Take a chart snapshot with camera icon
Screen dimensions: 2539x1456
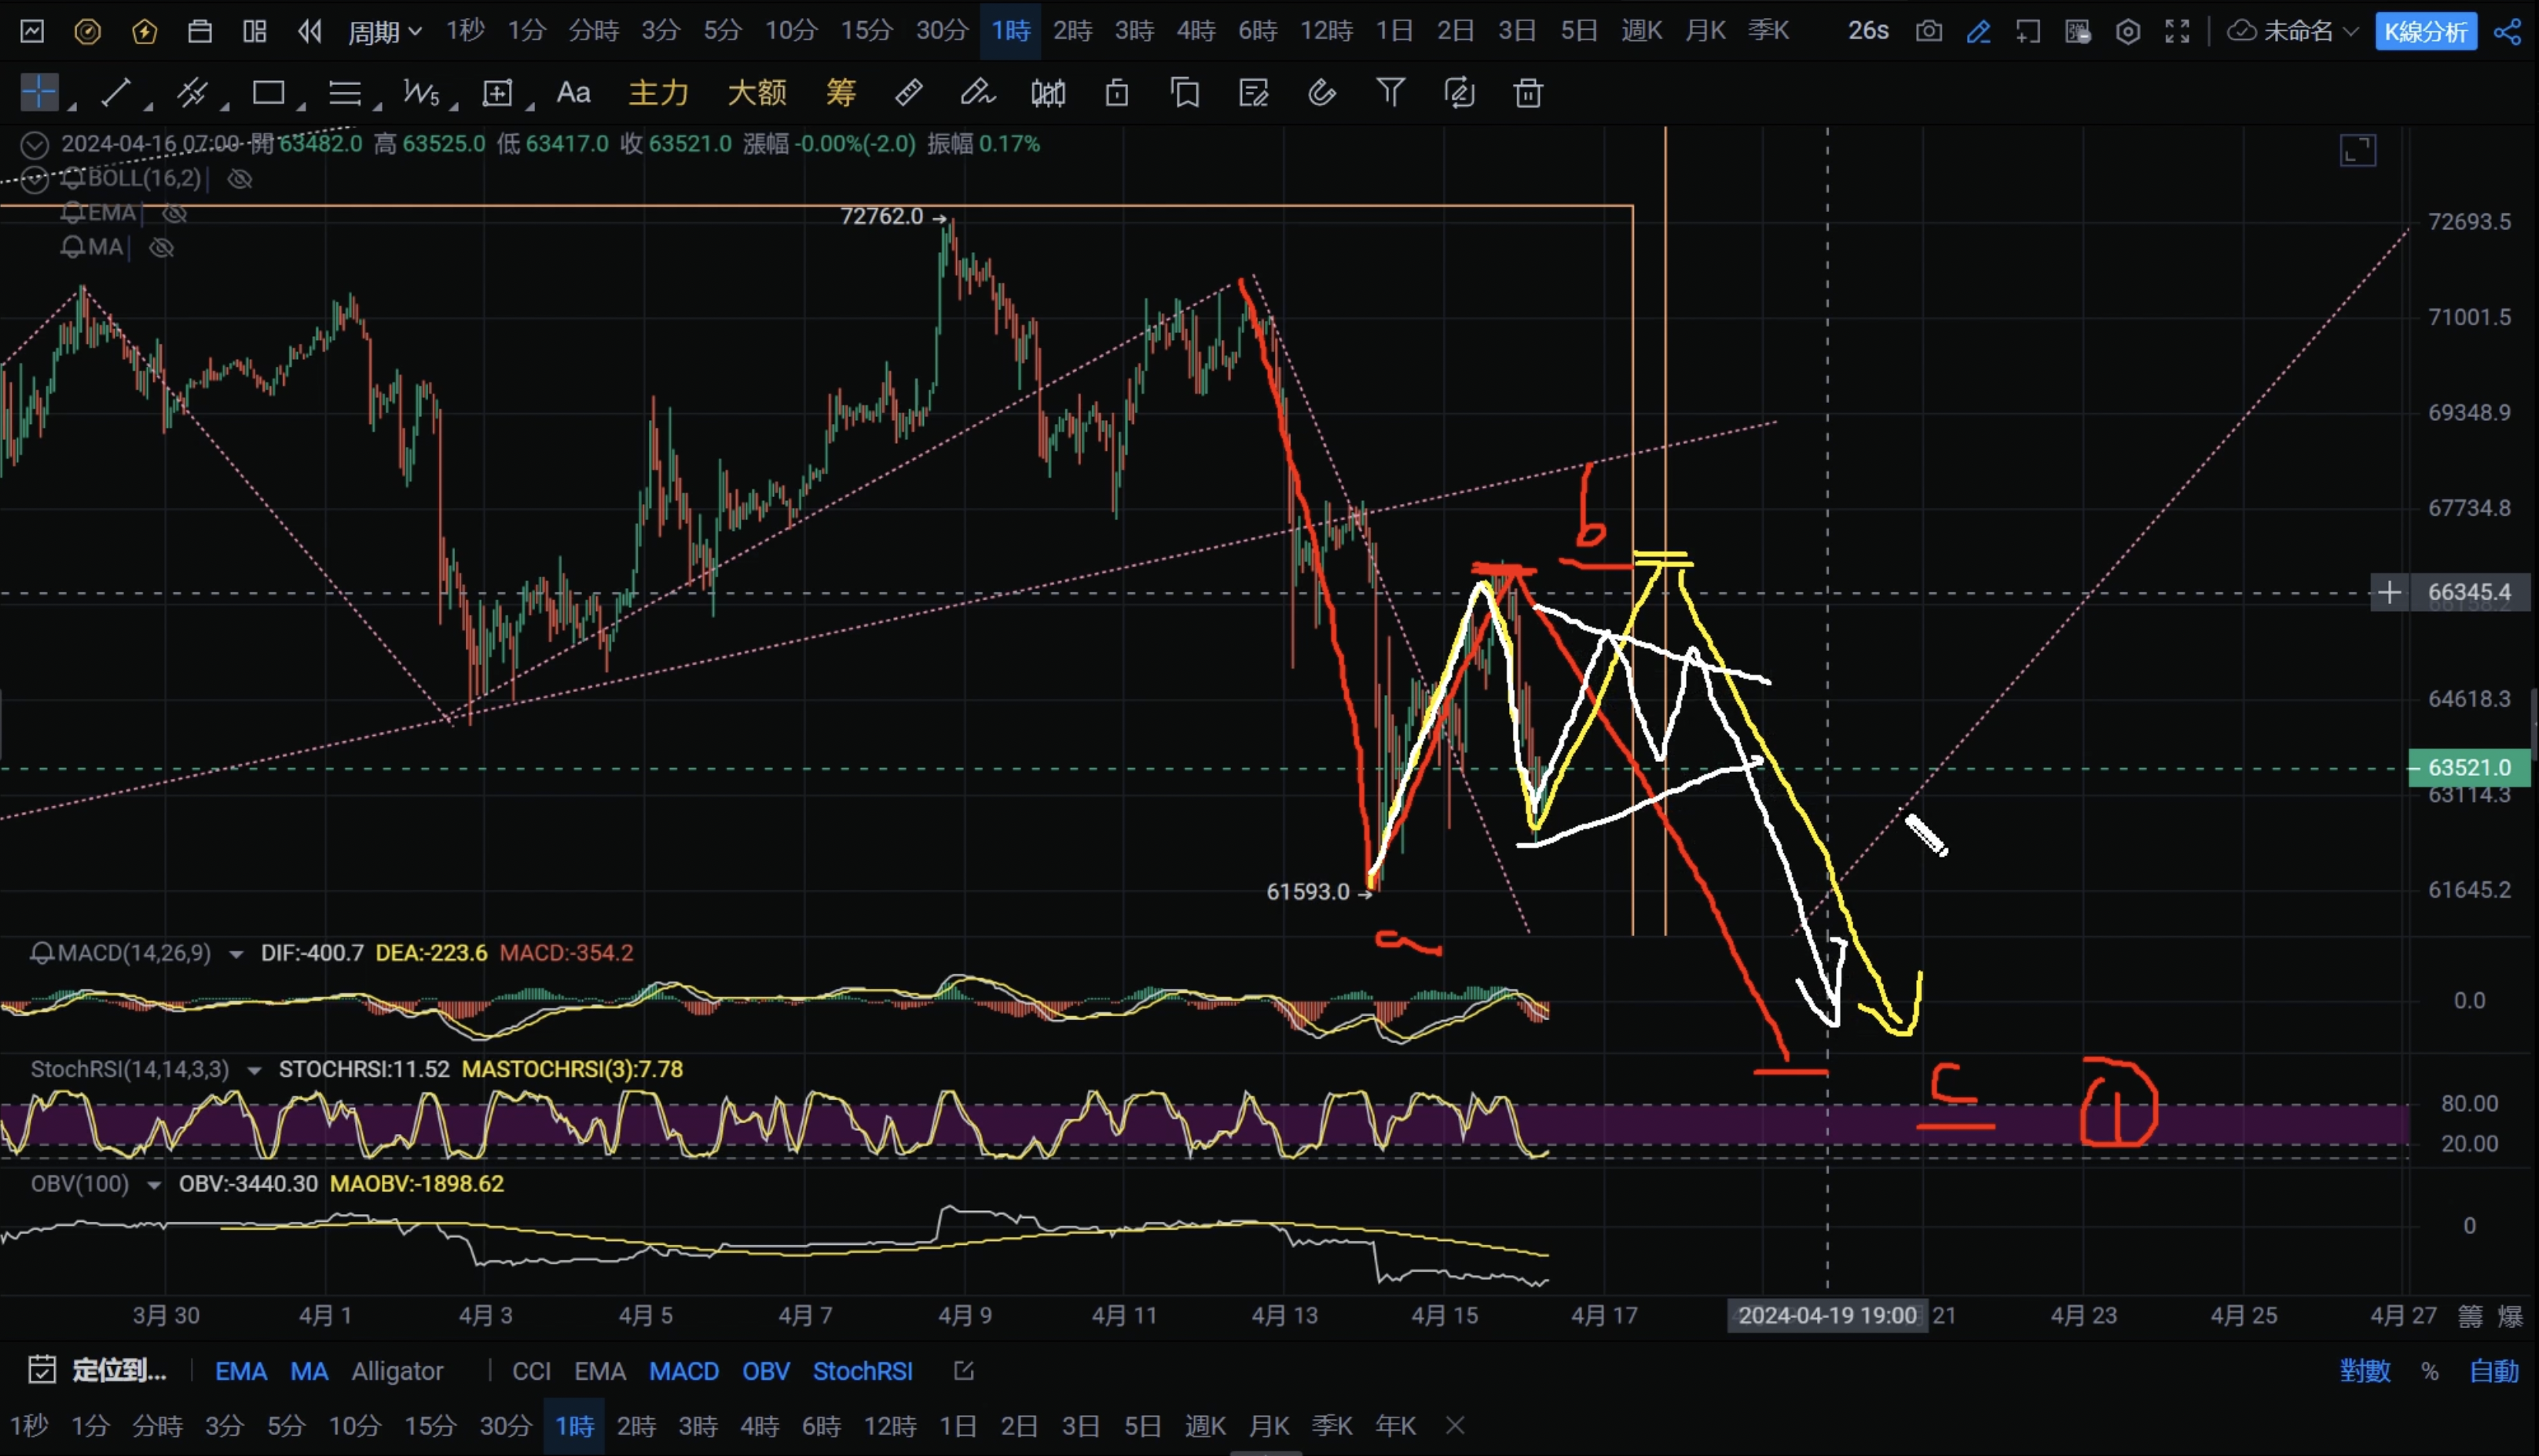point(1929,31)
